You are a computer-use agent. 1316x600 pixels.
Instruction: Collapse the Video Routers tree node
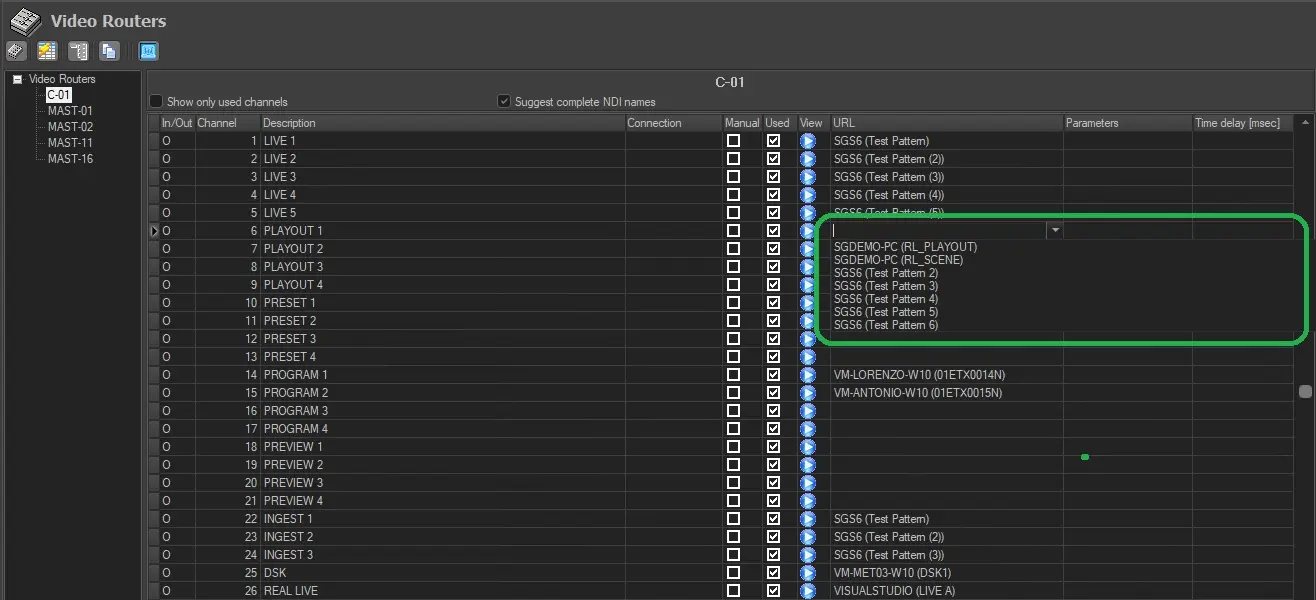tap(17, 79)
